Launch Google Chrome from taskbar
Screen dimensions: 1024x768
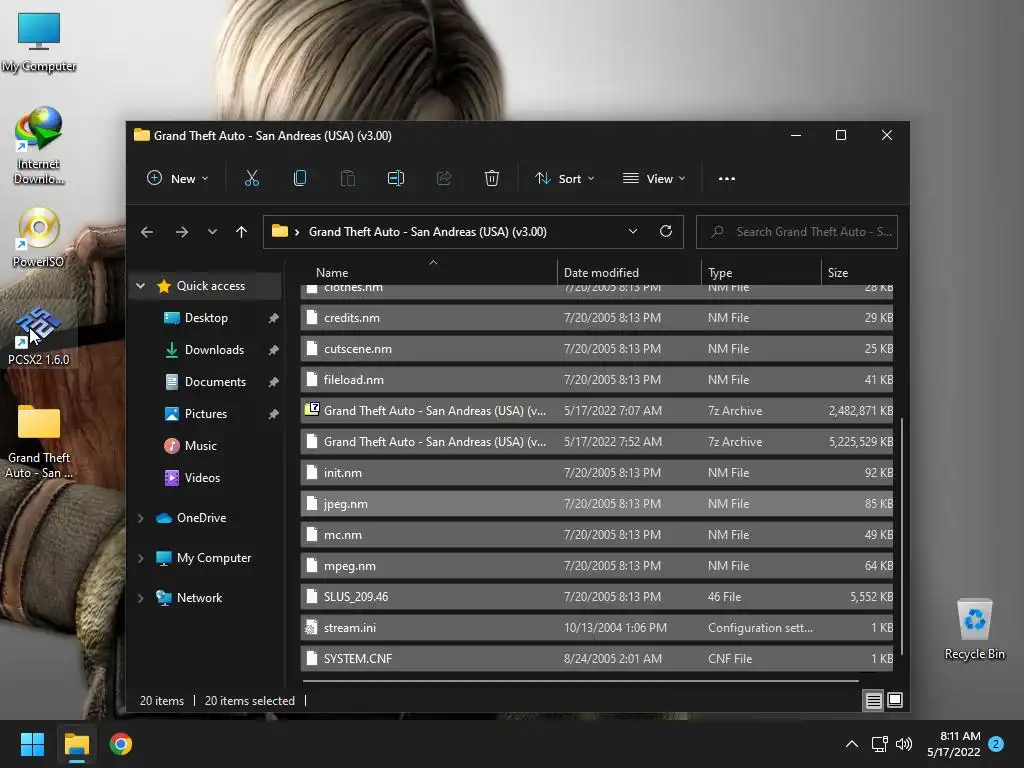pyautogui.click(x=121, y=744)
